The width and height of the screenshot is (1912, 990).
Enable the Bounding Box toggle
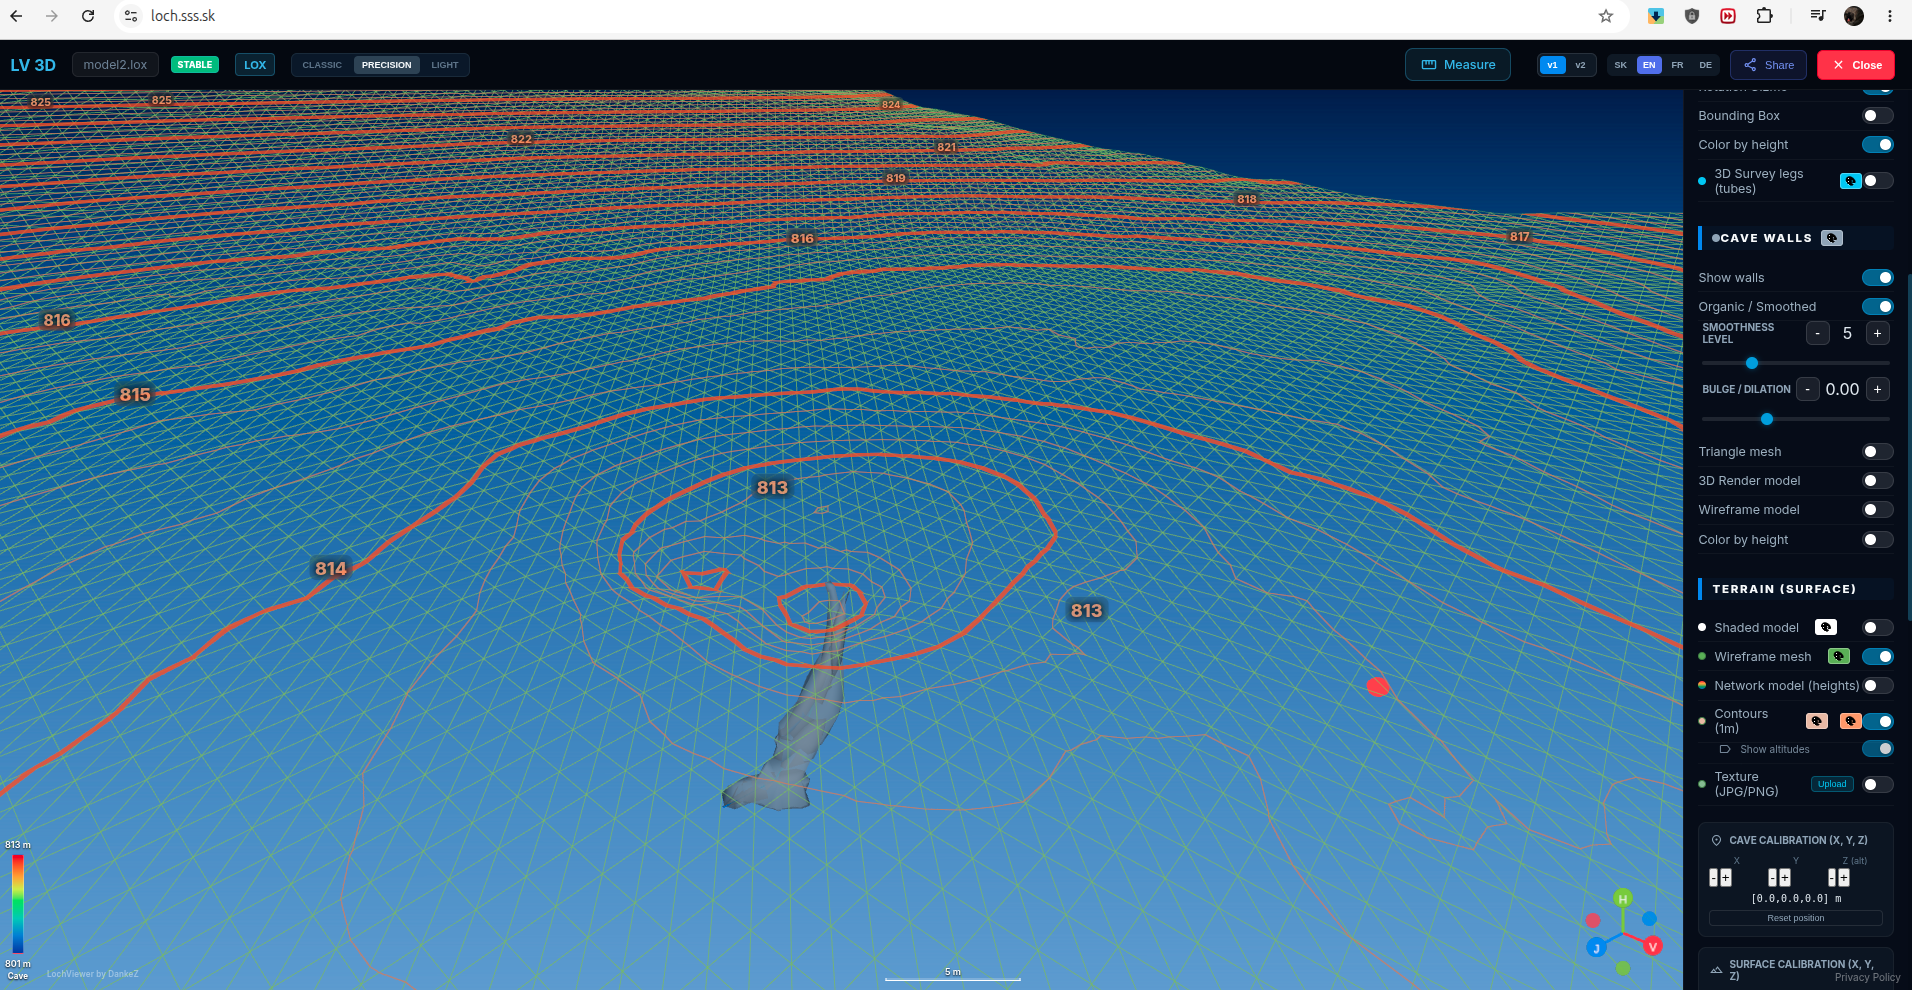tap(1877, 116)
